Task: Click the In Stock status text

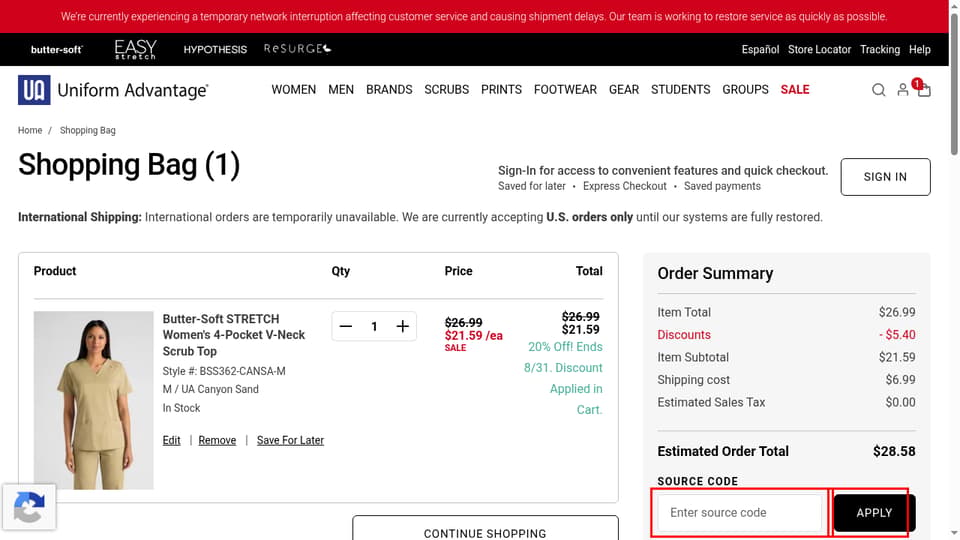Action: [181, 408]
